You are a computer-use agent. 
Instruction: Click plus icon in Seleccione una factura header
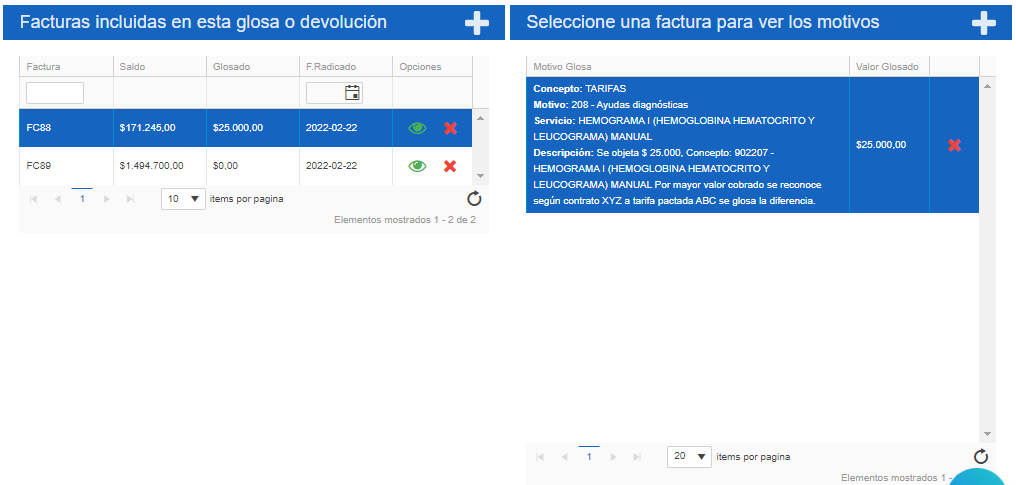click(x=984, y=23)
